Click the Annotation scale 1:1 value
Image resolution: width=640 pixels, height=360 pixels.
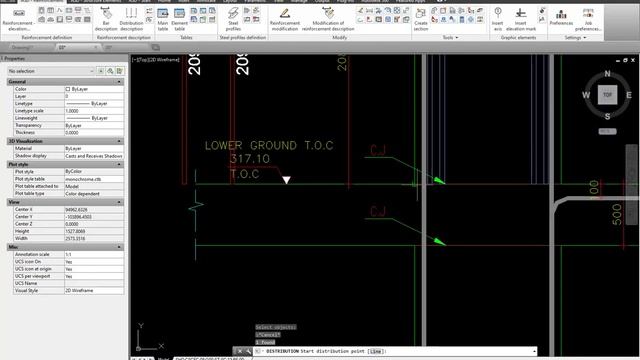click(x=94, y=254)
